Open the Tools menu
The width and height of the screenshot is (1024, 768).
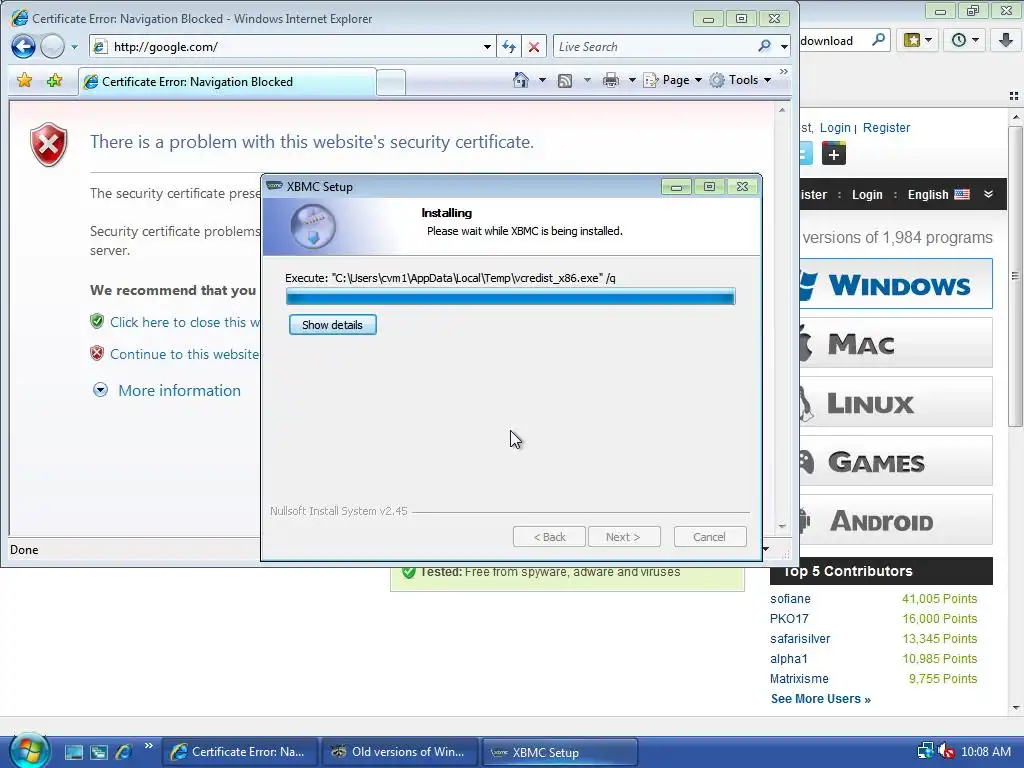tap(741, 80)
